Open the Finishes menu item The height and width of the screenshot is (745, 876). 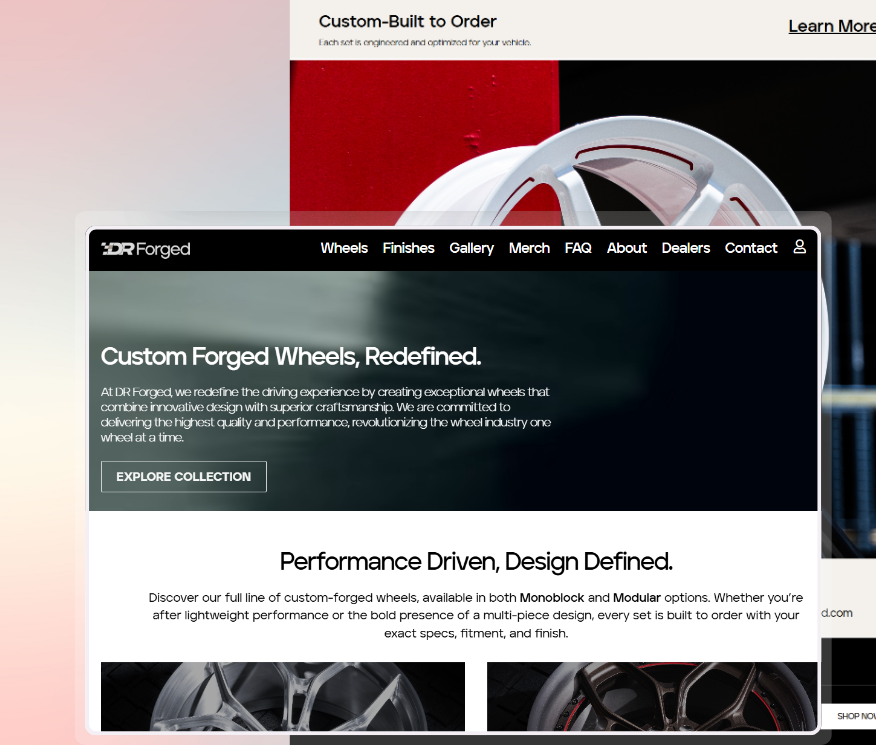coord(408,248)
